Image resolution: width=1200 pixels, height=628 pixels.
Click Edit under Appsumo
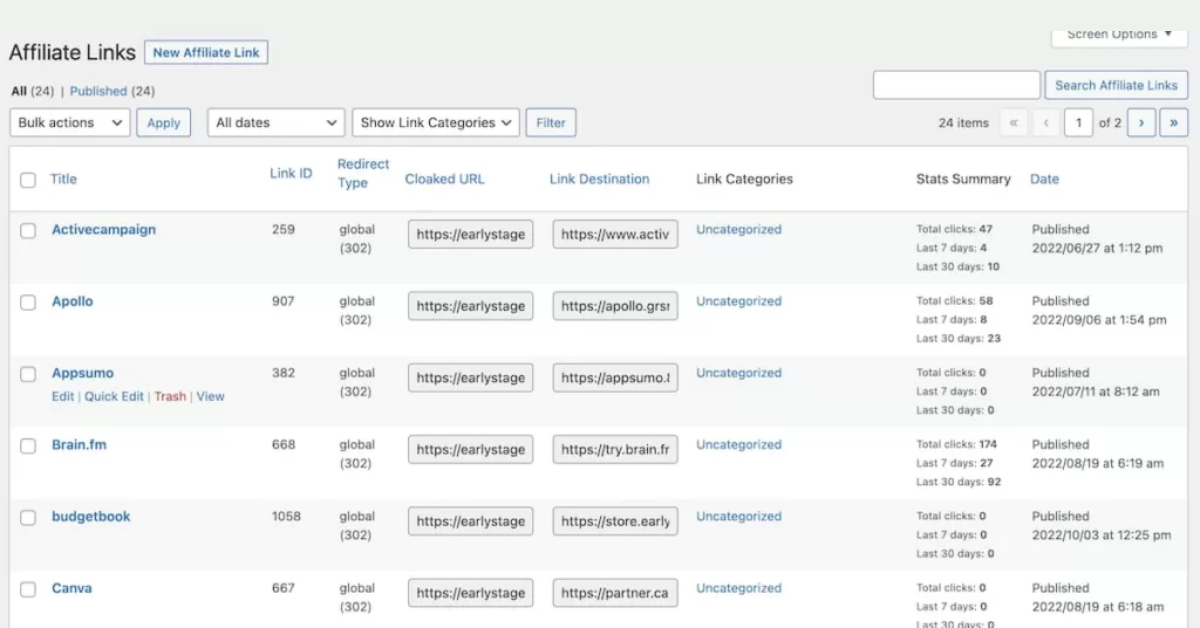(63, 396)
